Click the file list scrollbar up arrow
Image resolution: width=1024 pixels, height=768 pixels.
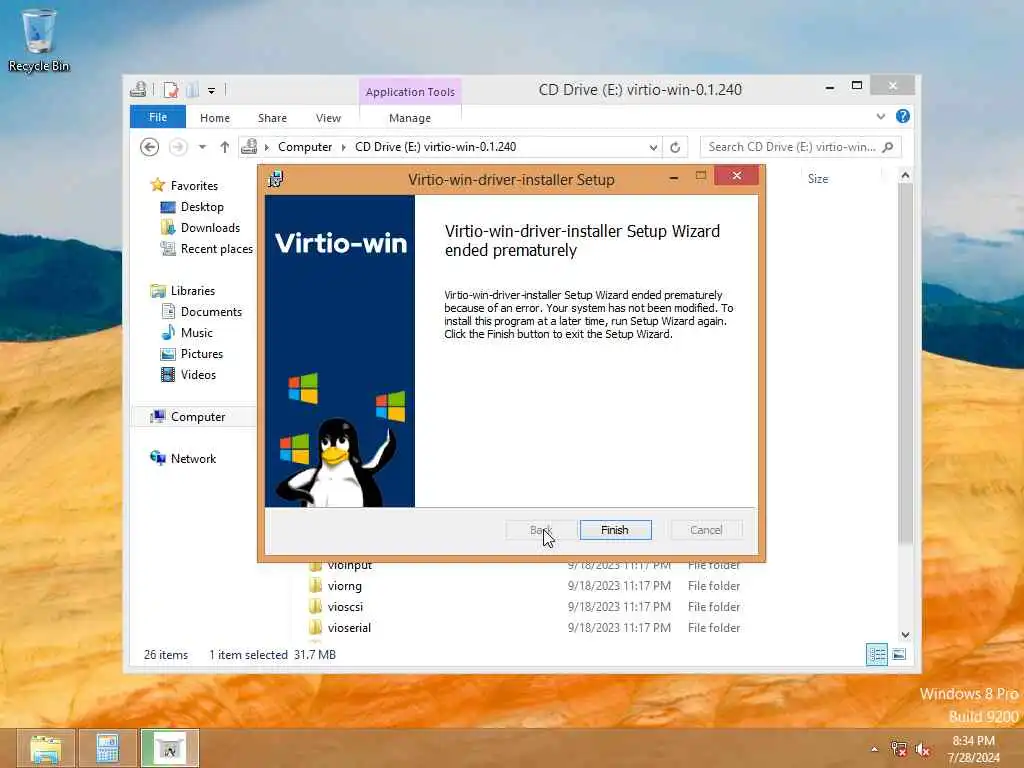[905, 175]
